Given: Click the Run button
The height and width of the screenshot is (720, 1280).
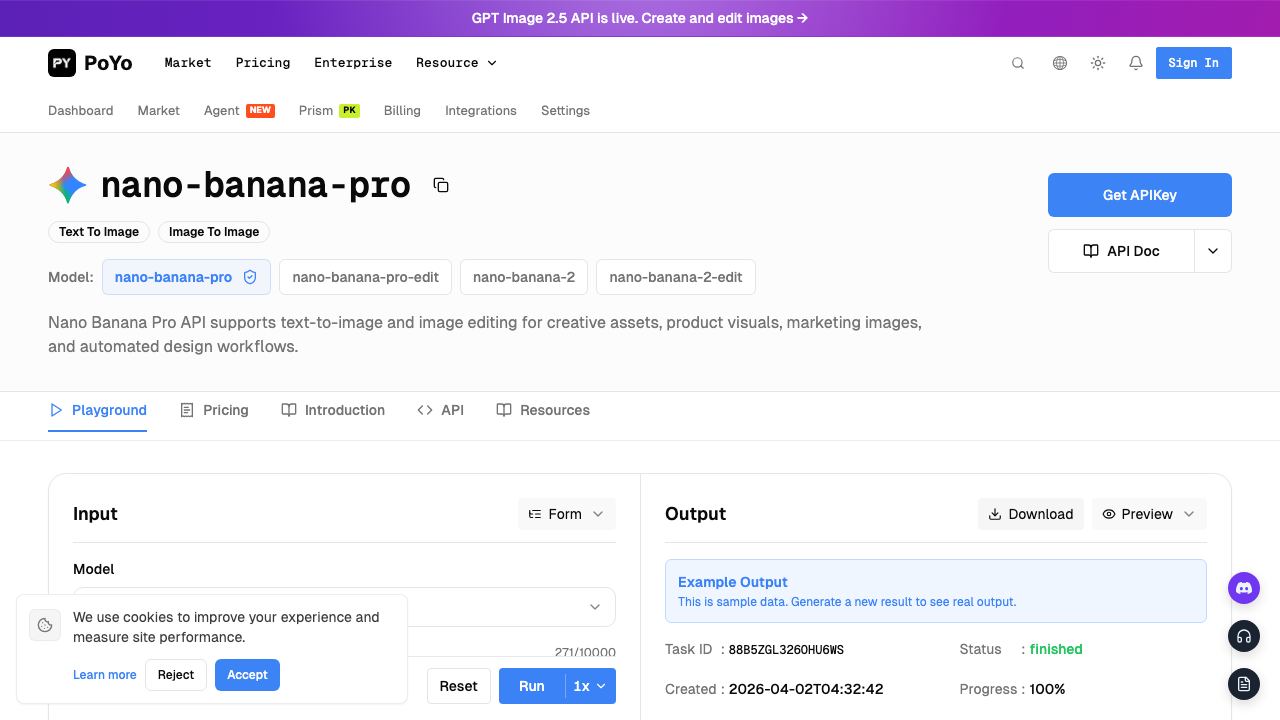Looking at the screenshot, I should 532,686.
